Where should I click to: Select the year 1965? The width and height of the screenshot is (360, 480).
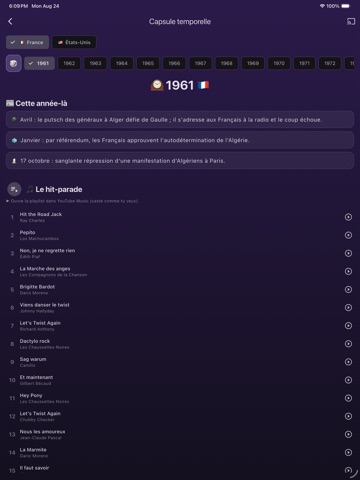pos(148,63)
